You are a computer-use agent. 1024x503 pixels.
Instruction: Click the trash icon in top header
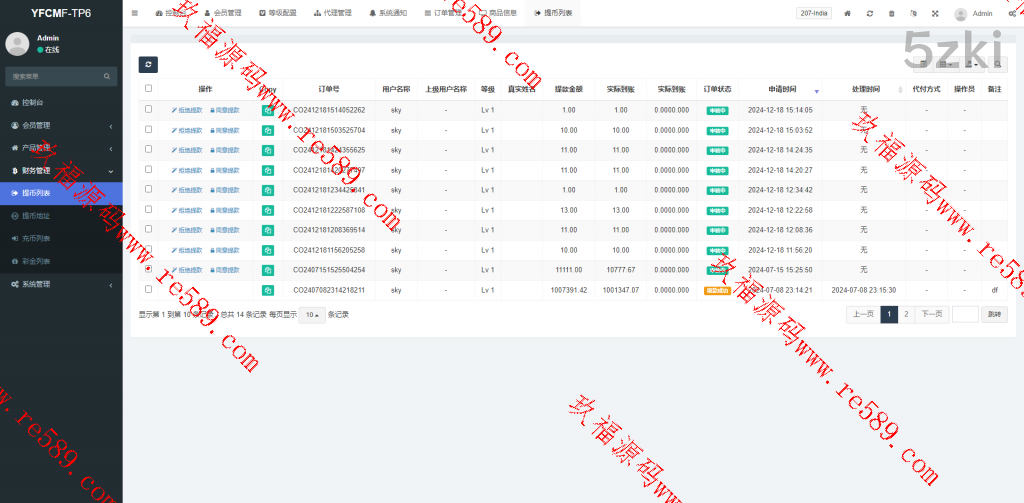[x=891, y=14]
